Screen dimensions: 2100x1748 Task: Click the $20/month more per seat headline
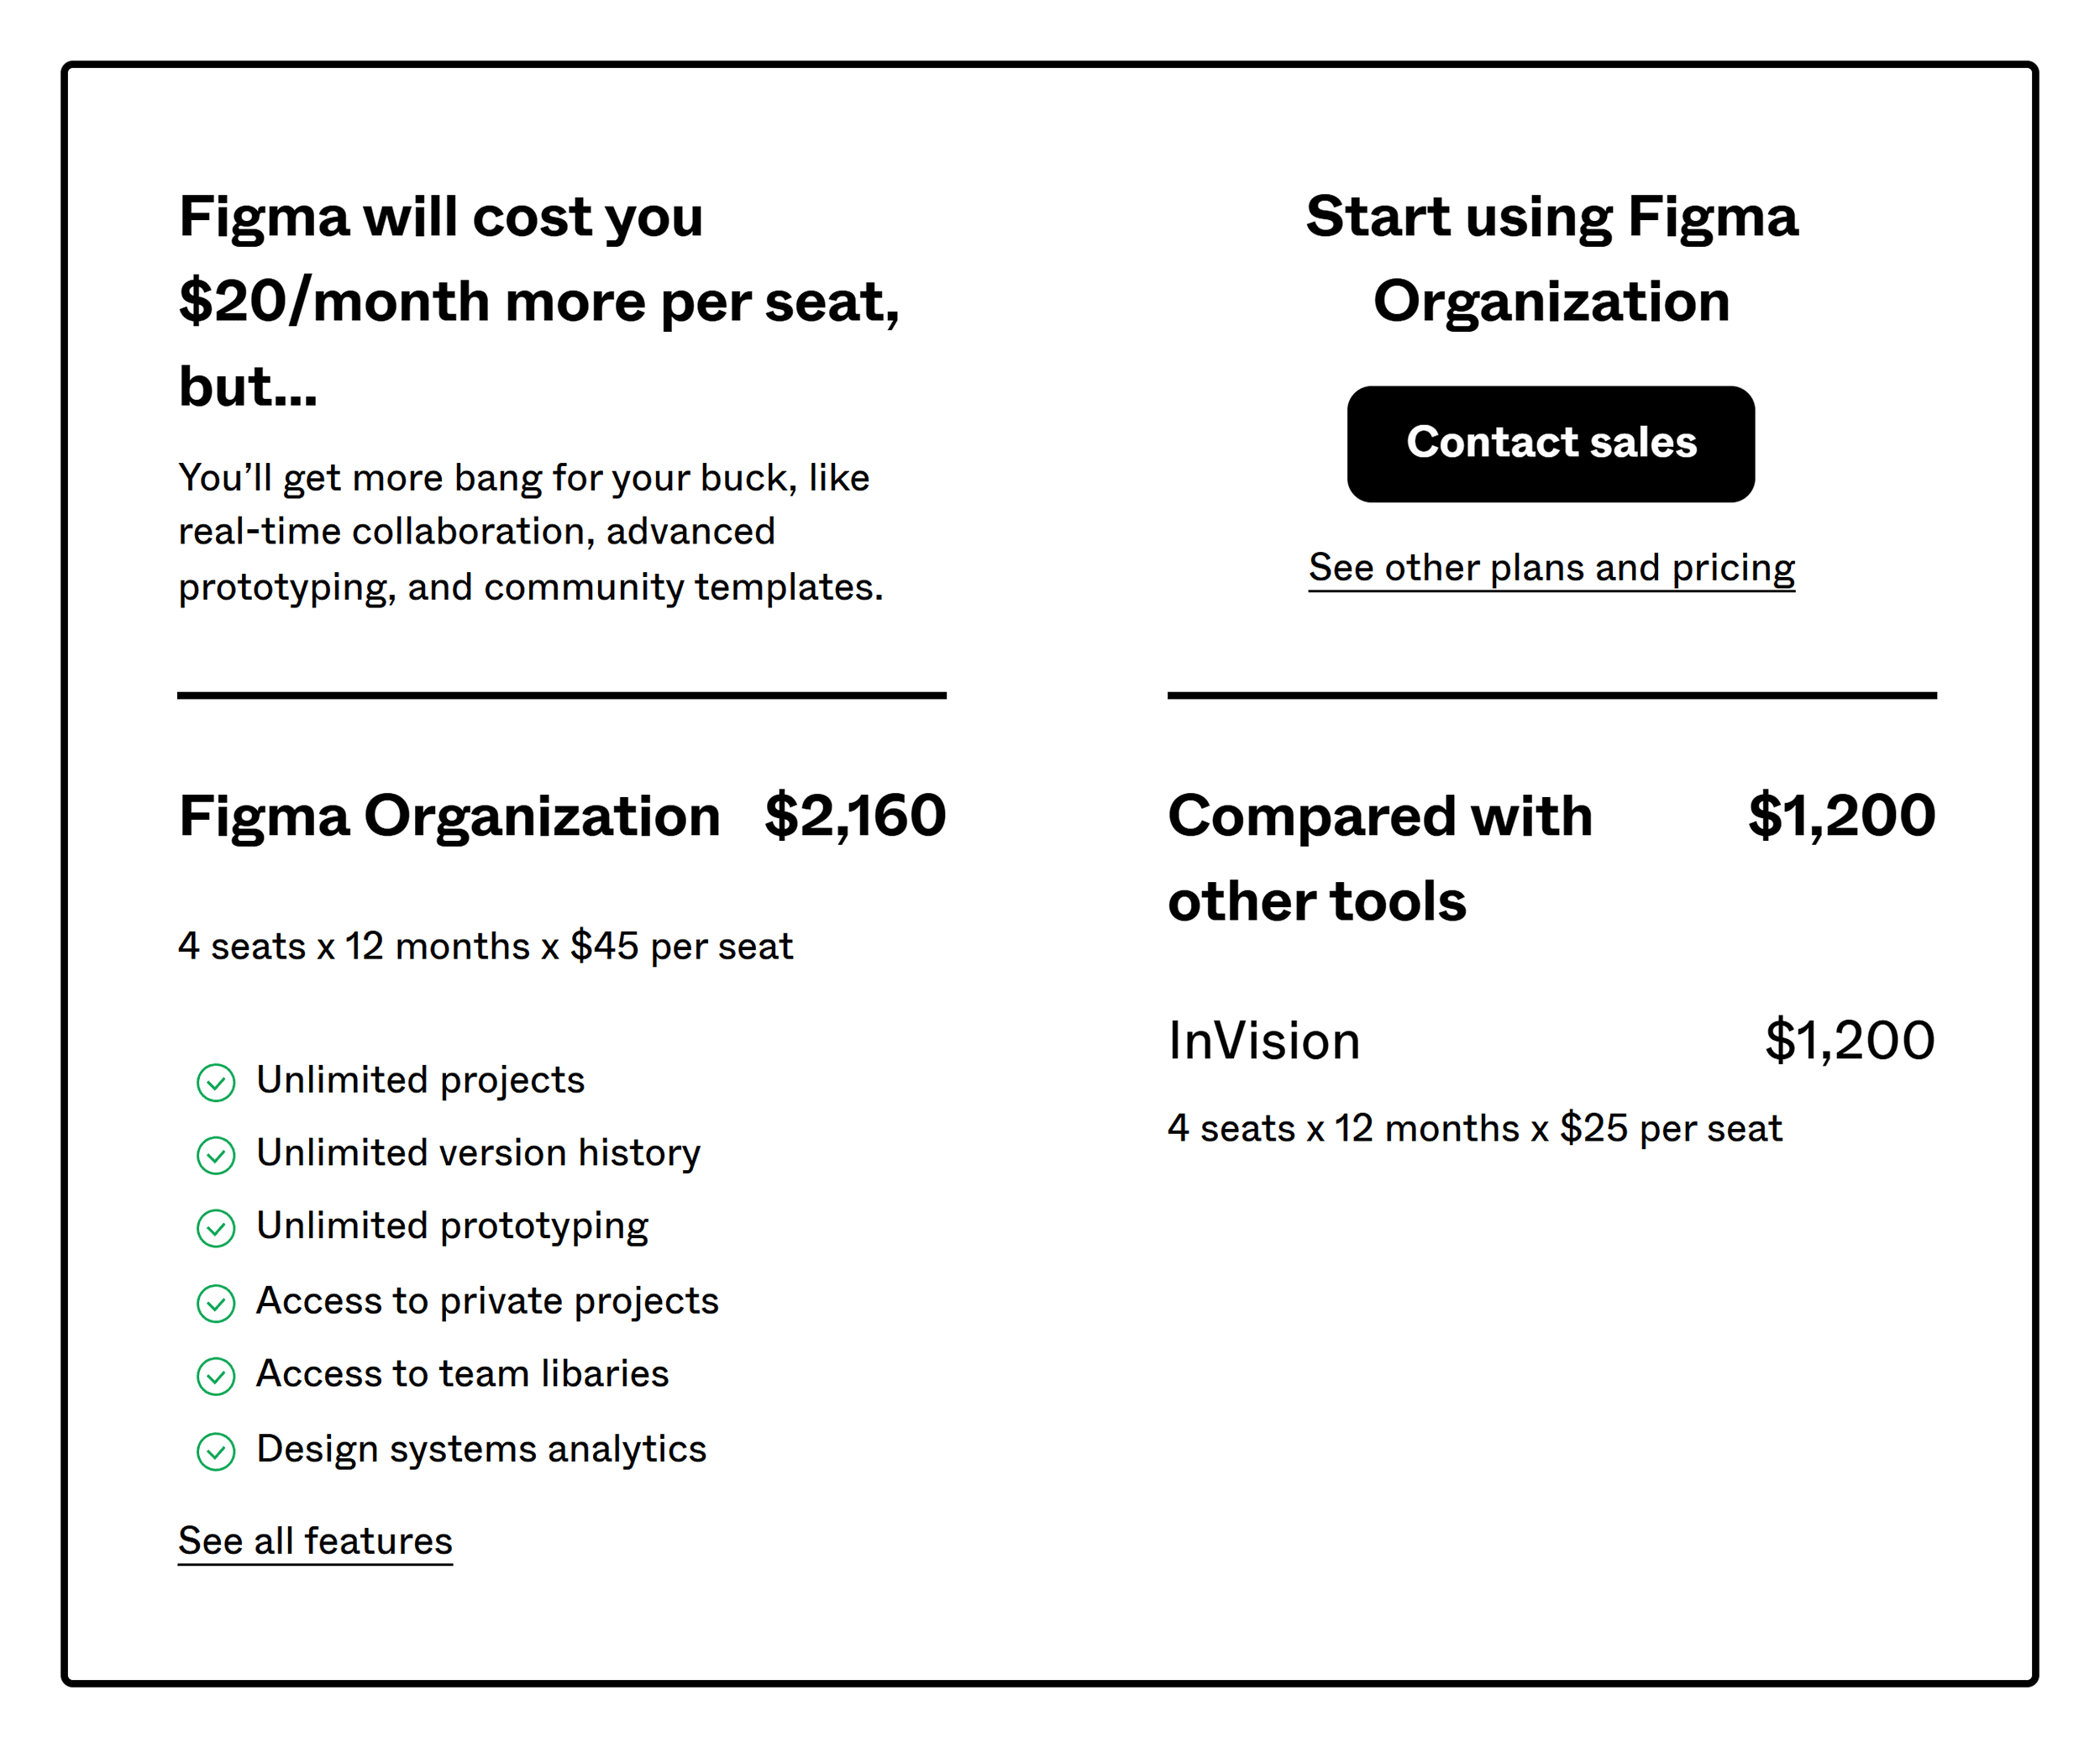540,299
